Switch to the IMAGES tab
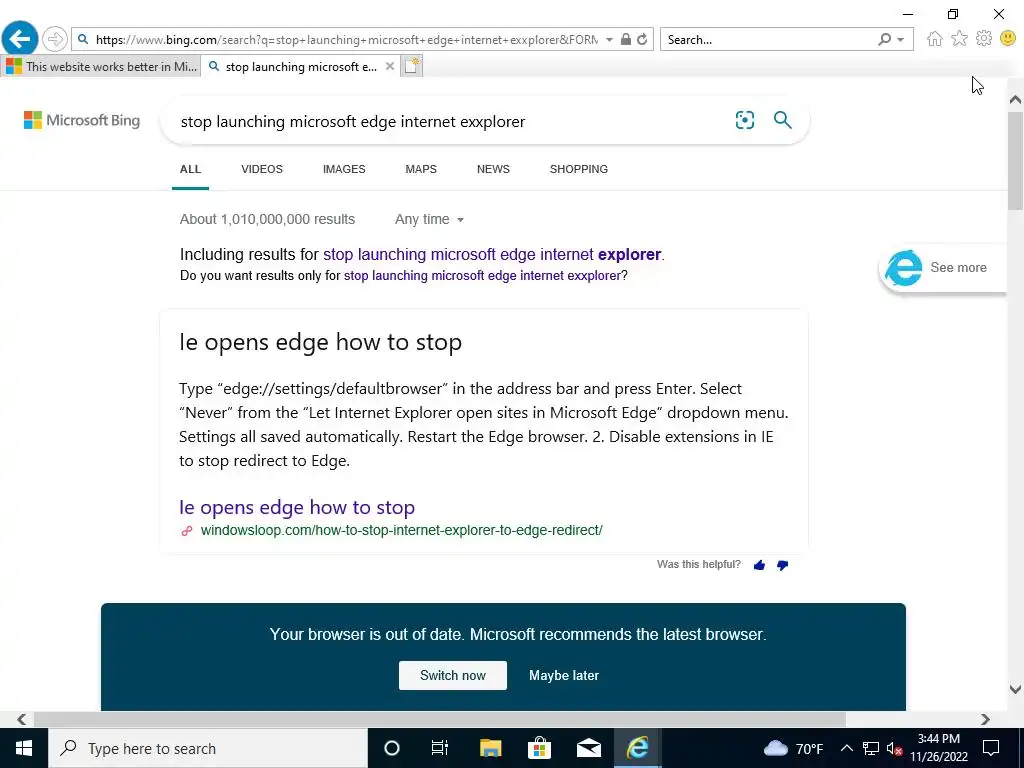Screen dimensions: 1024x768 click(344, 169)
